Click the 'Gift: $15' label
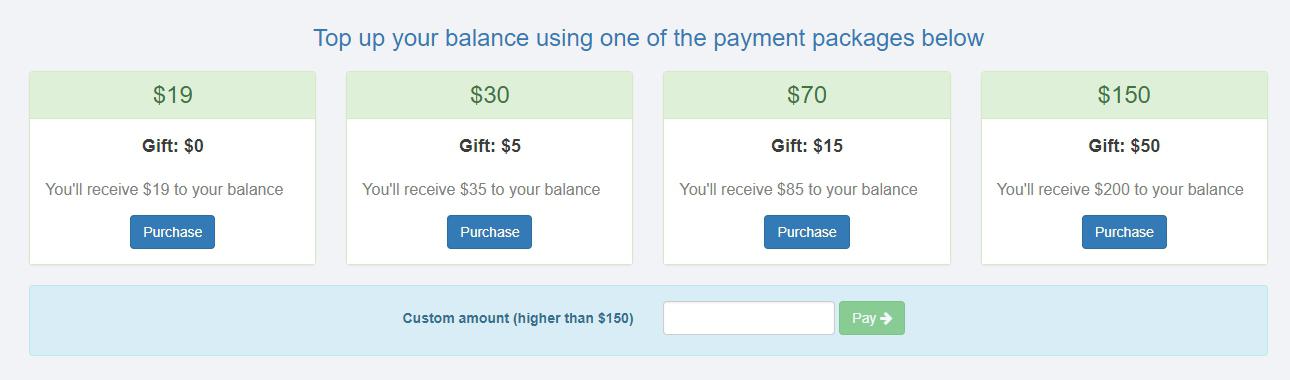The width and height of the screenshot is (1290, 380). coord(807,146)
